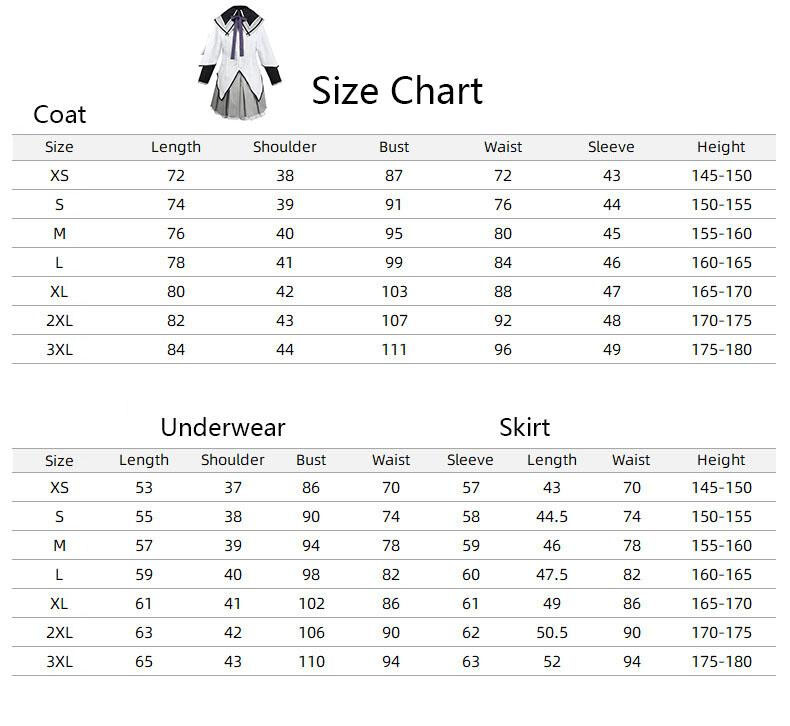This screenshot has height=726, width=790.
Task: Click Coat bust value 111
Action: [394, 350]
